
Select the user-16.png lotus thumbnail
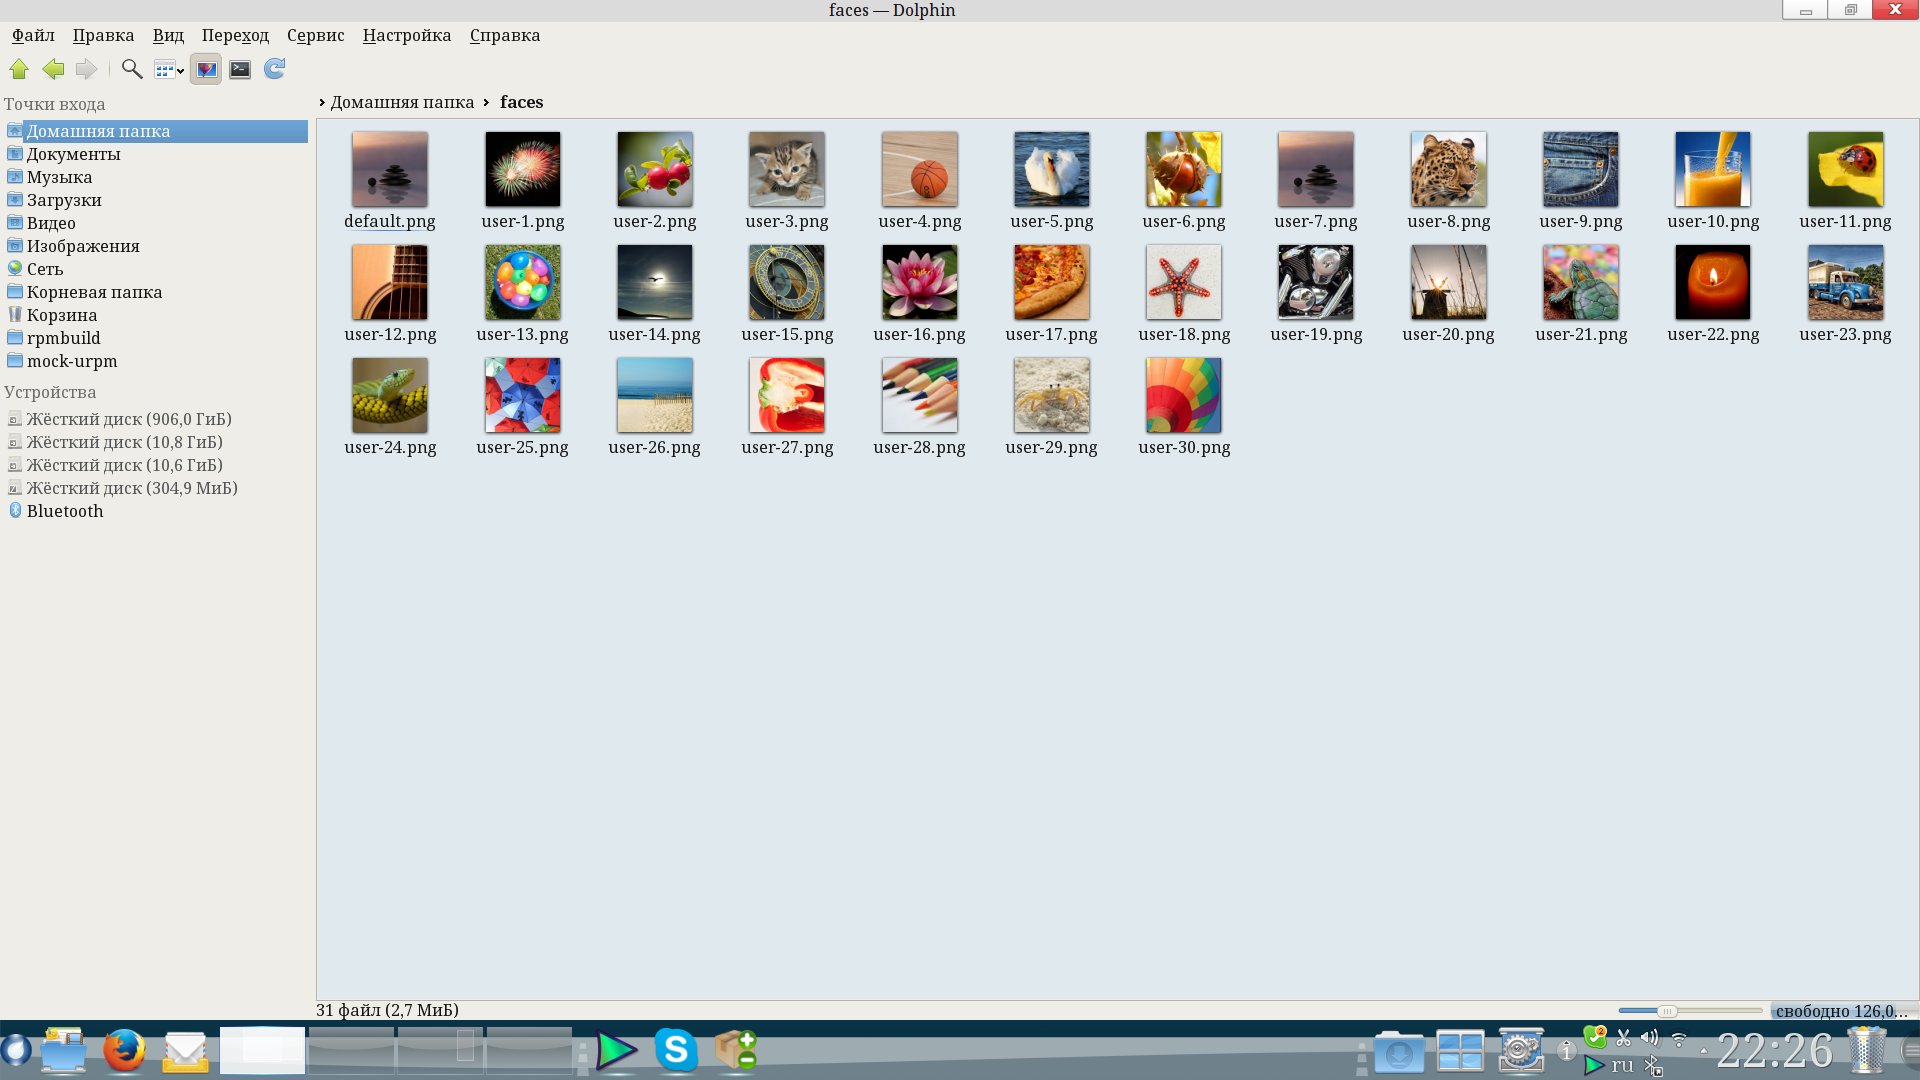pos(919,283)
